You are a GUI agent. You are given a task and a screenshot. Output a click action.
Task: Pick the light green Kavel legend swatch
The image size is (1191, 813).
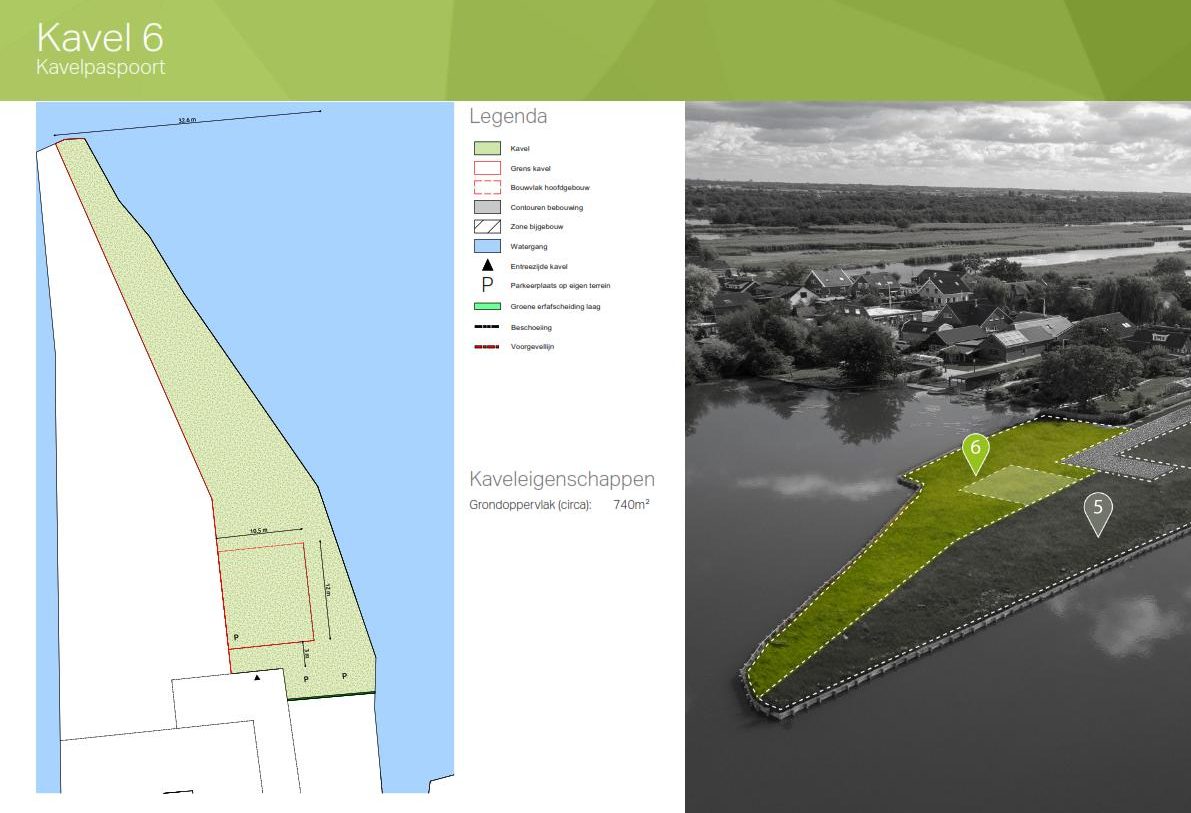pyautogui.click(x=487, y=148)
